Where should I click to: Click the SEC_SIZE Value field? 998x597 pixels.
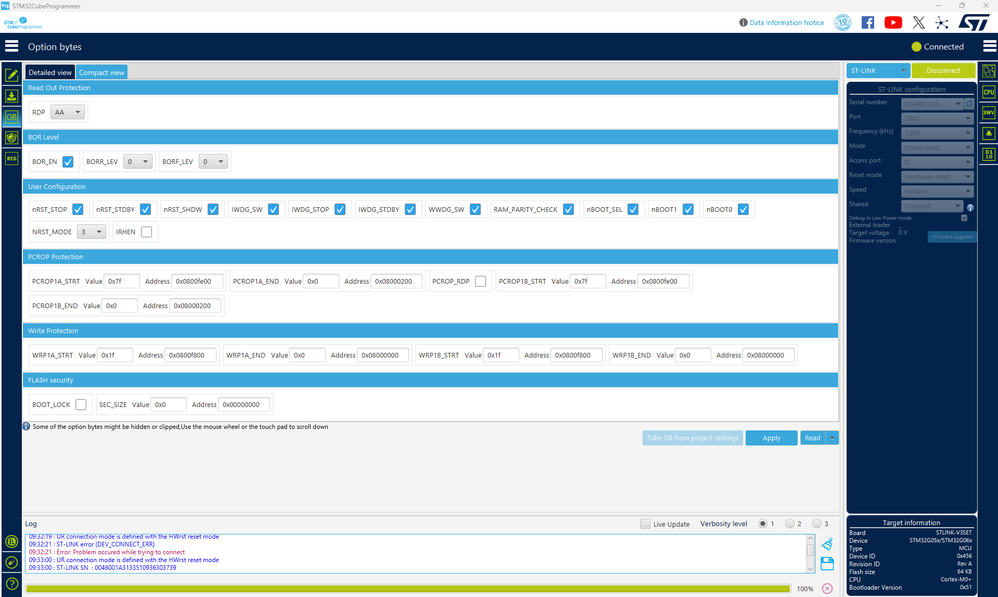pos(168,404)
